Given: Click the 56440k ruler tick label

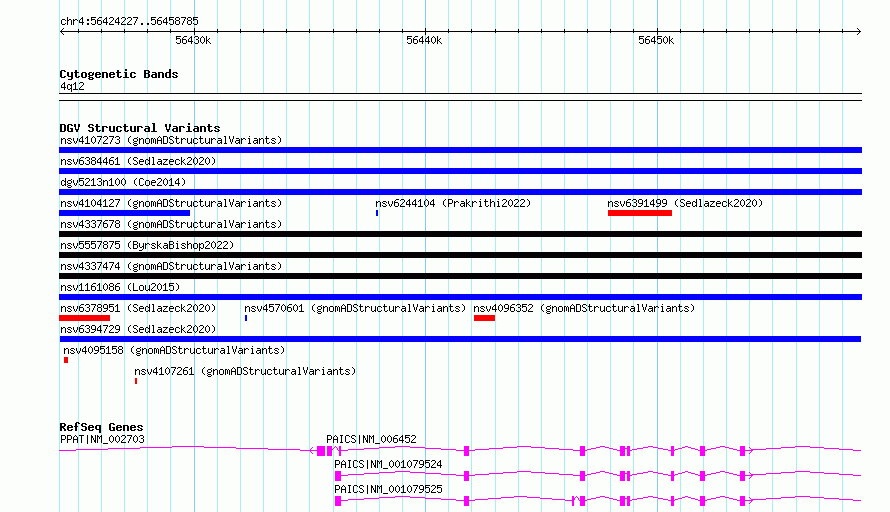Looking at the screenshot, I should point(424,40).
